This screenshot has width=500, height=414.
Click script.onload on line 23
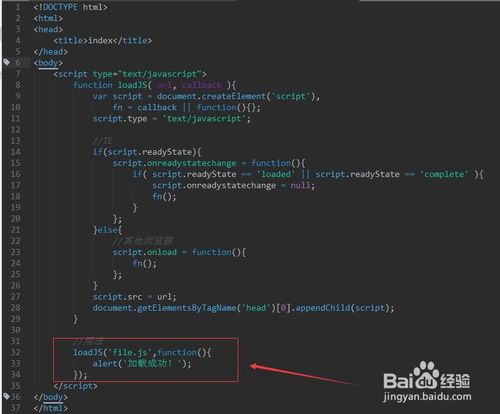click(x=144, y=252)
